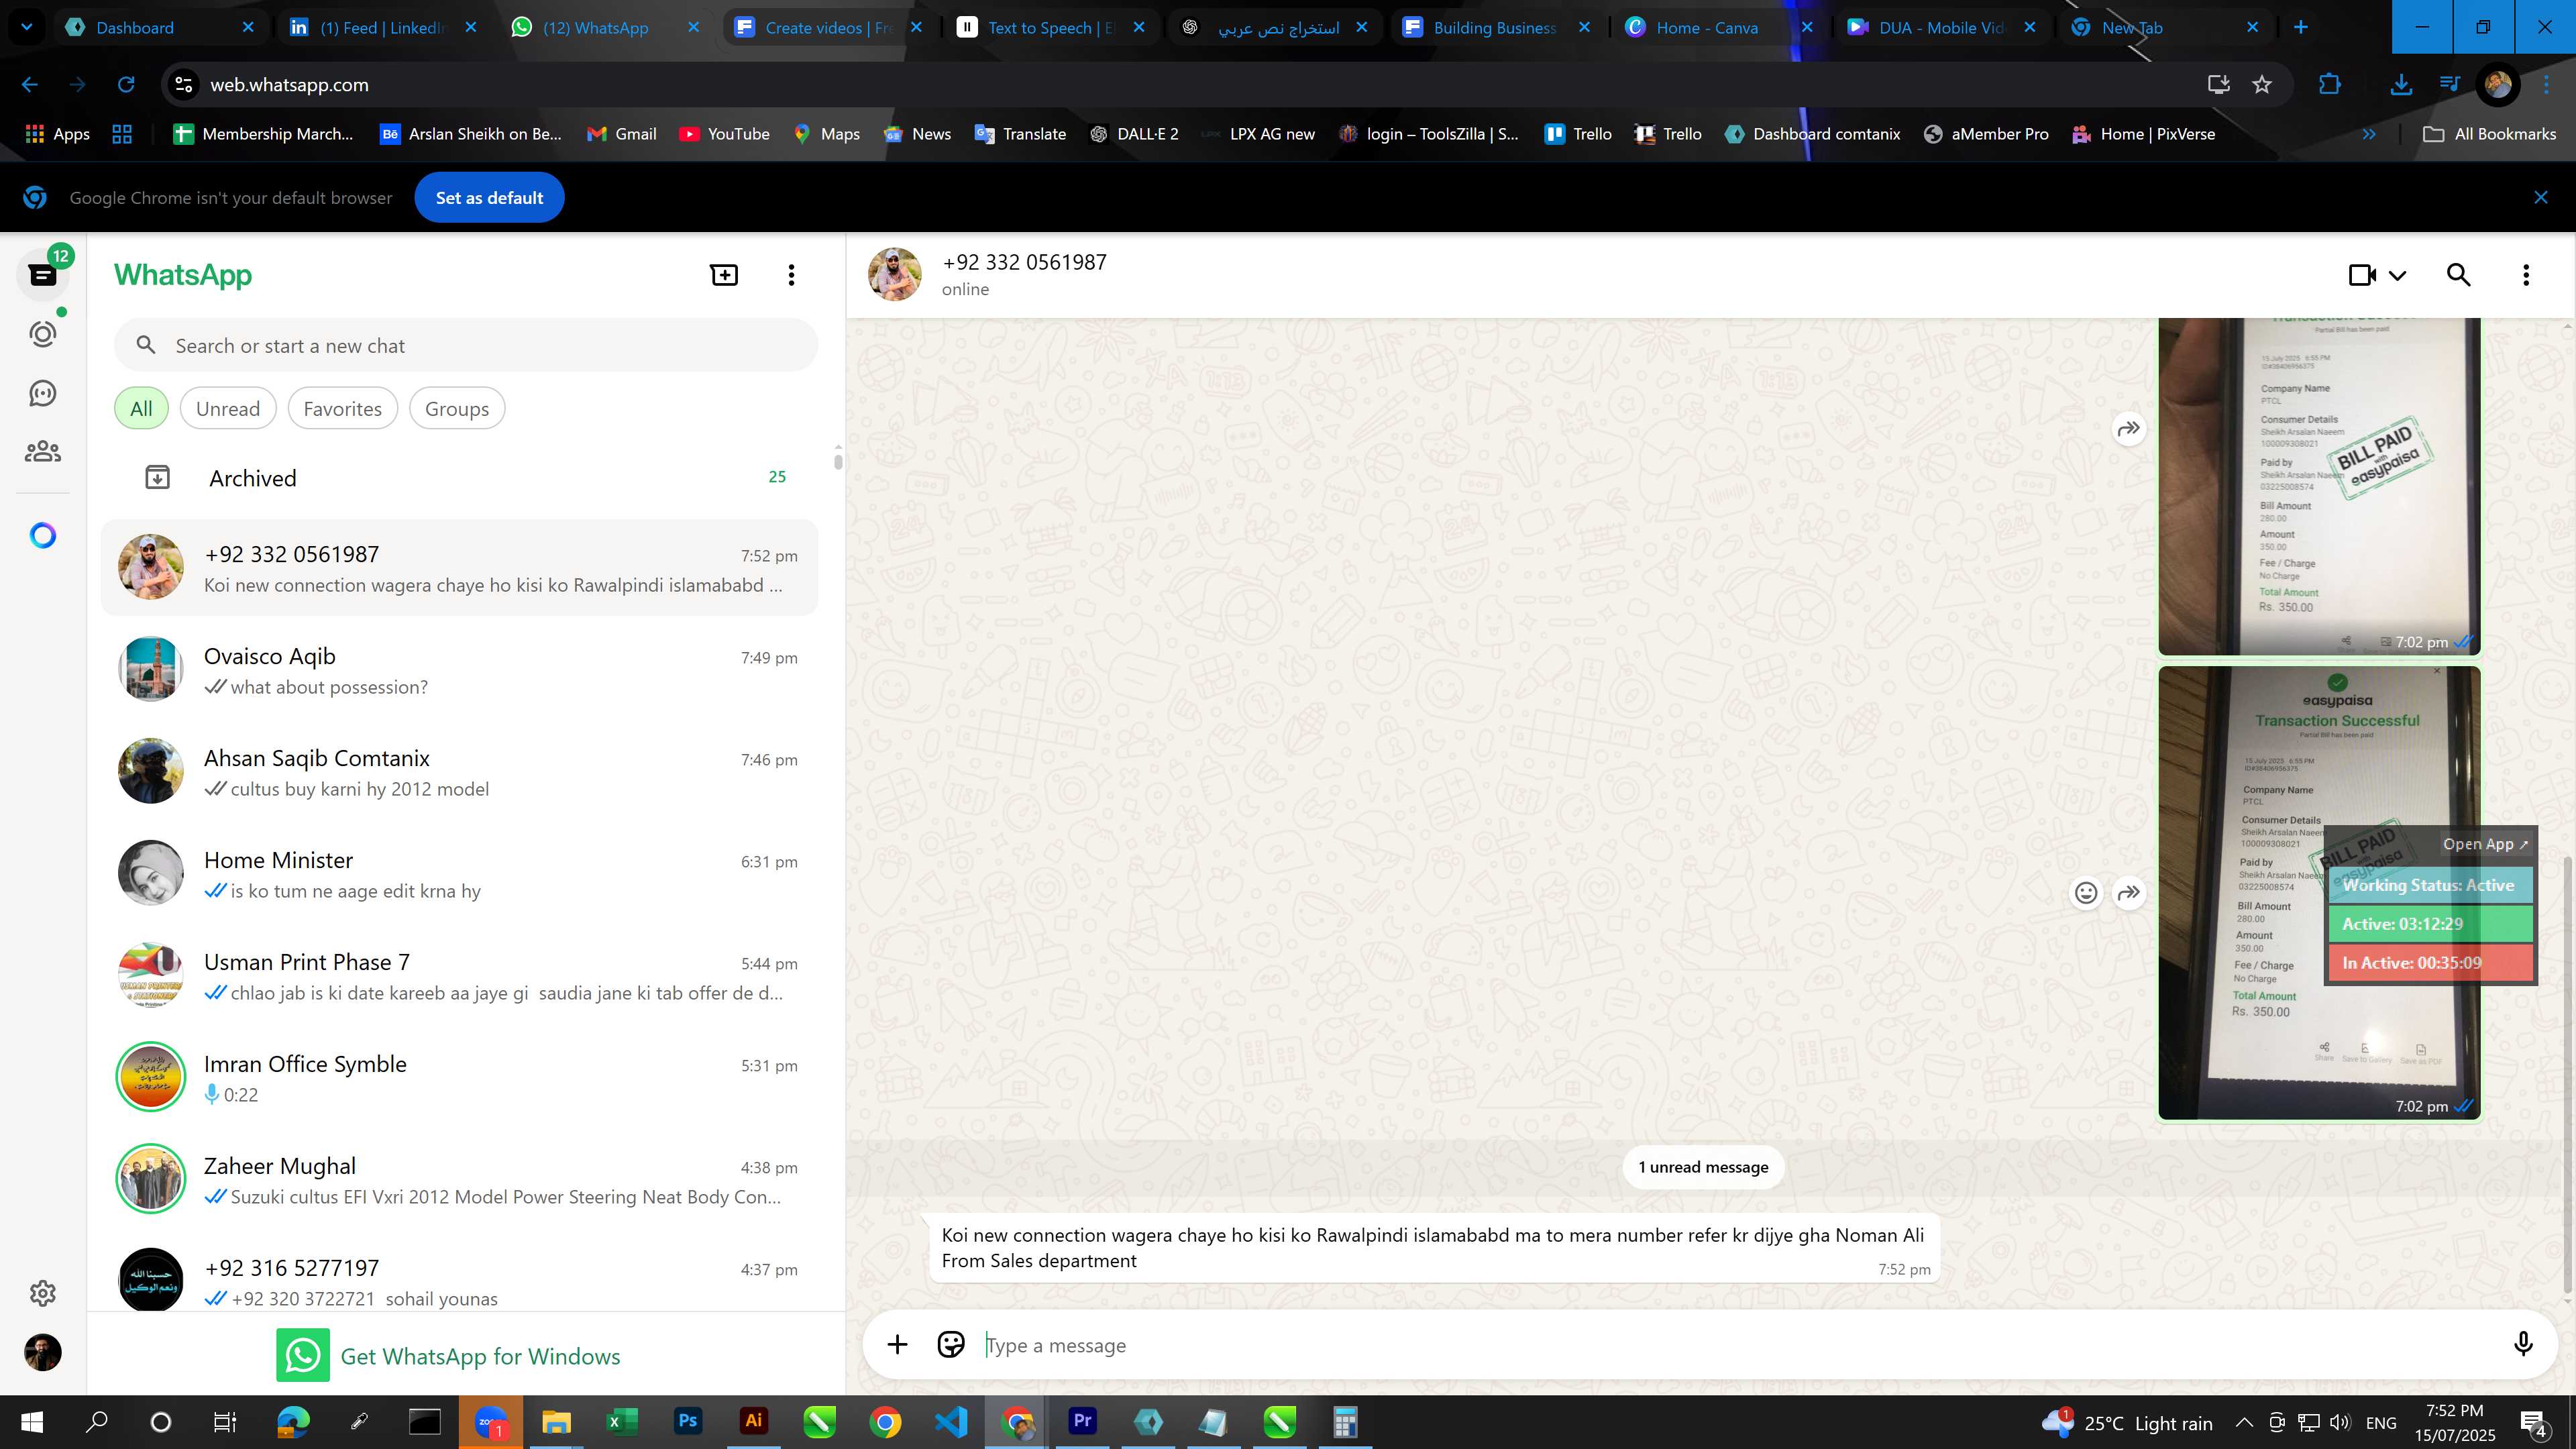Open WhatsApp settings gear icon

coord(43,1293)
